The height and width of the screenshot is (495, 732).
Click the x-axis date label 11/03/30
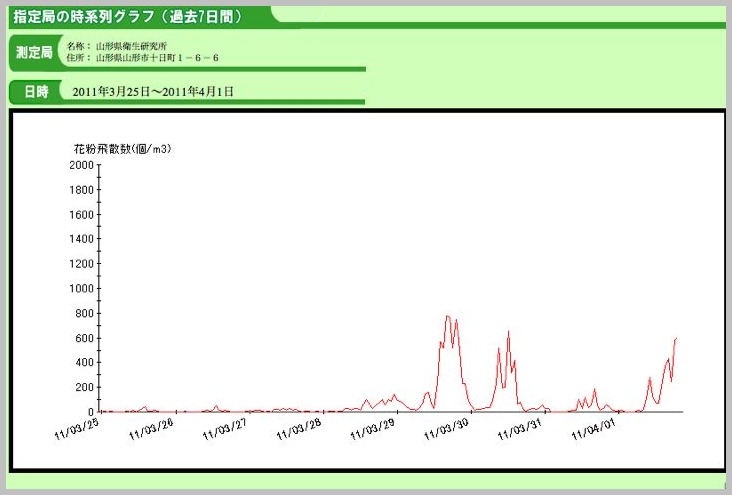tap(446, 429)
